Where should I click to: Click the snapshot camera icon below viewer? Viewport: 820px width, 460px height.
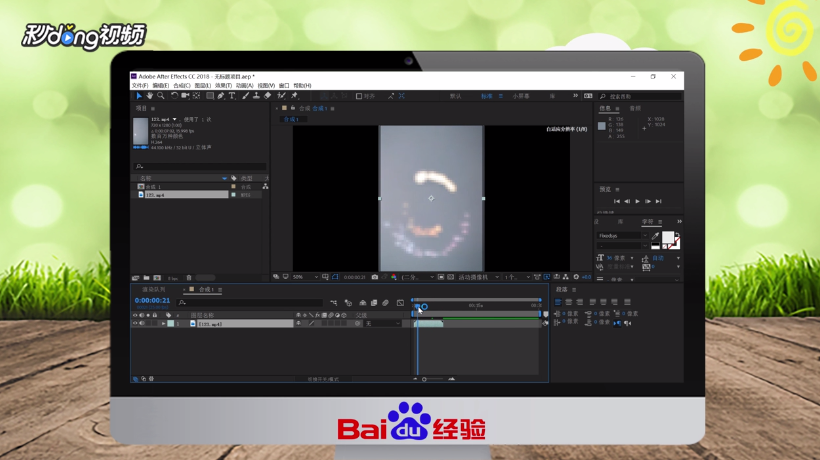374,277
